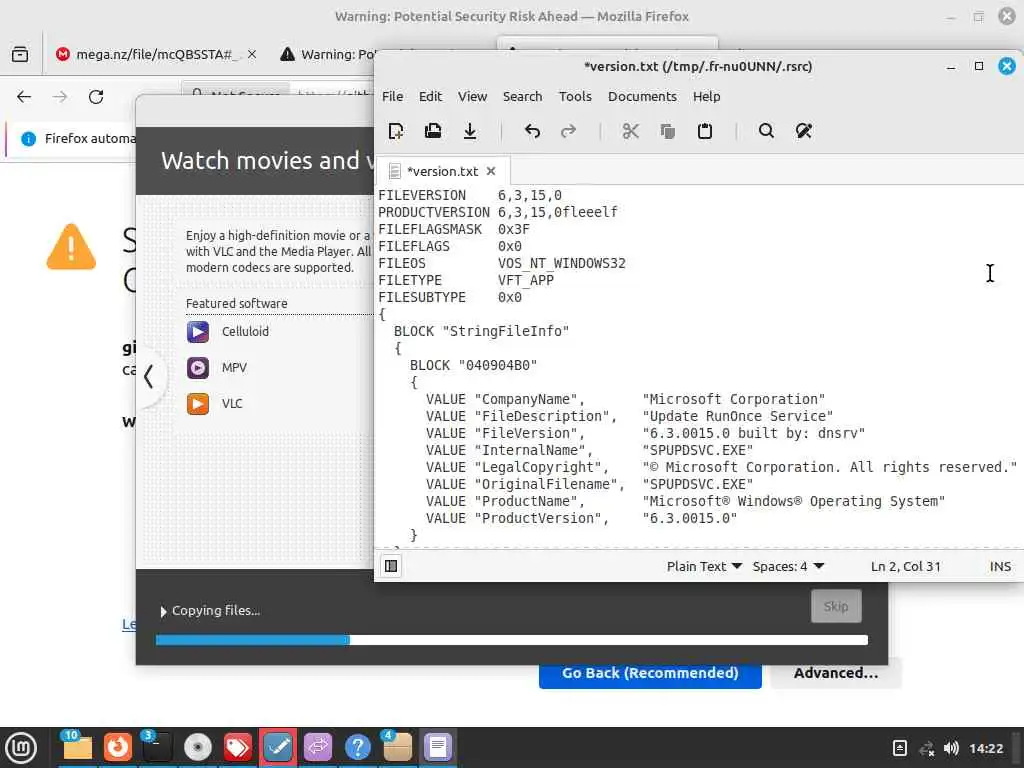The height and width of the screenshot is (768, 1024).
Task: Open the help question mark taskbar icon
Action: point(358,748)
